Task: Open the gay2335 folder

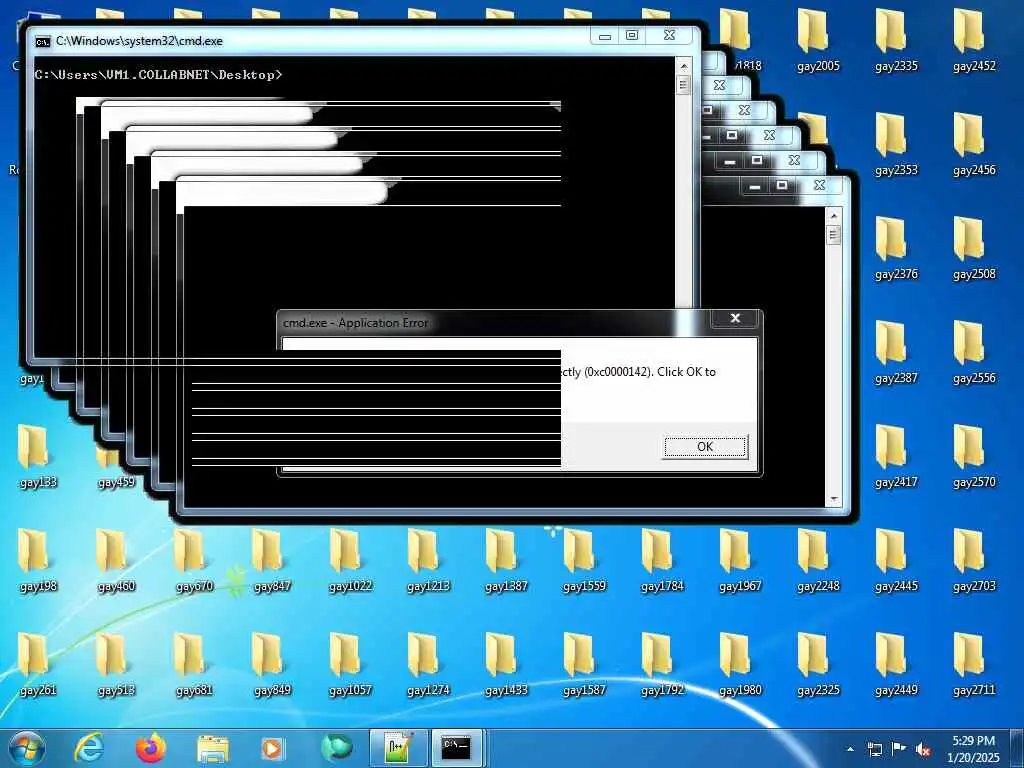Action: [x=896, y=40]
